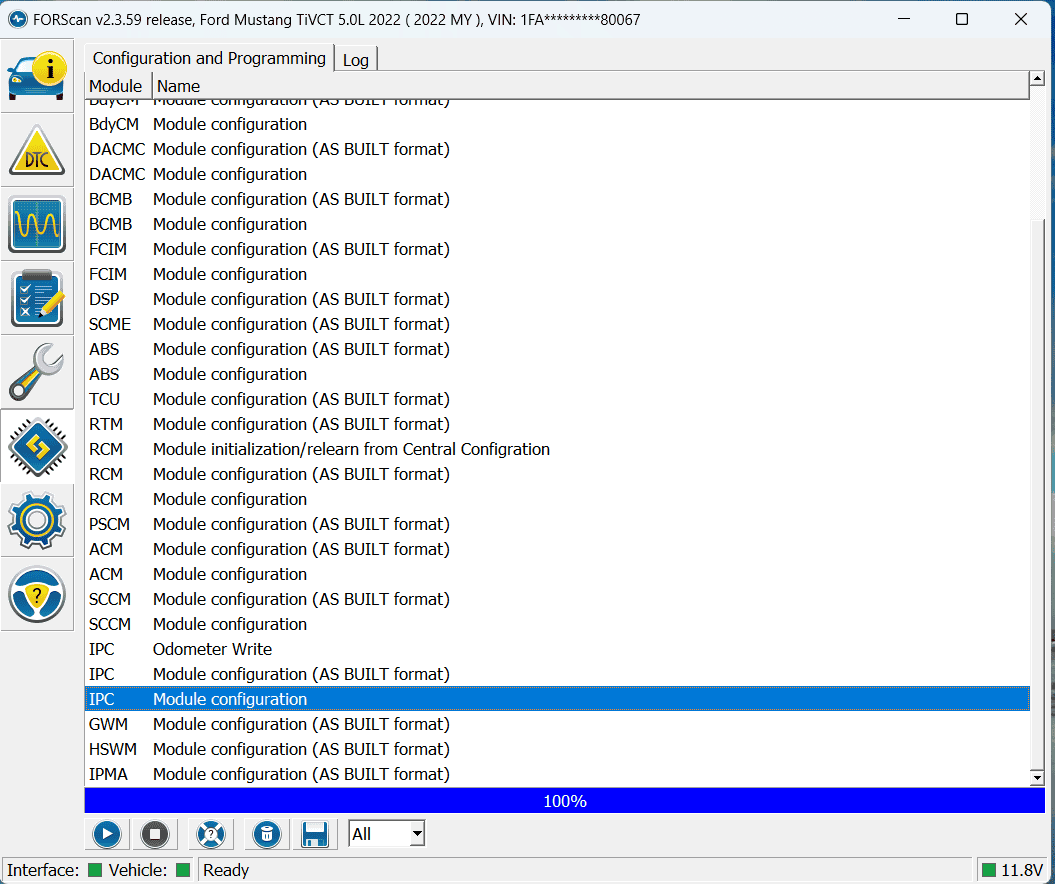
Task: Select DACMC Module configuration (AS BUILT format)
Action: [557, 149]
